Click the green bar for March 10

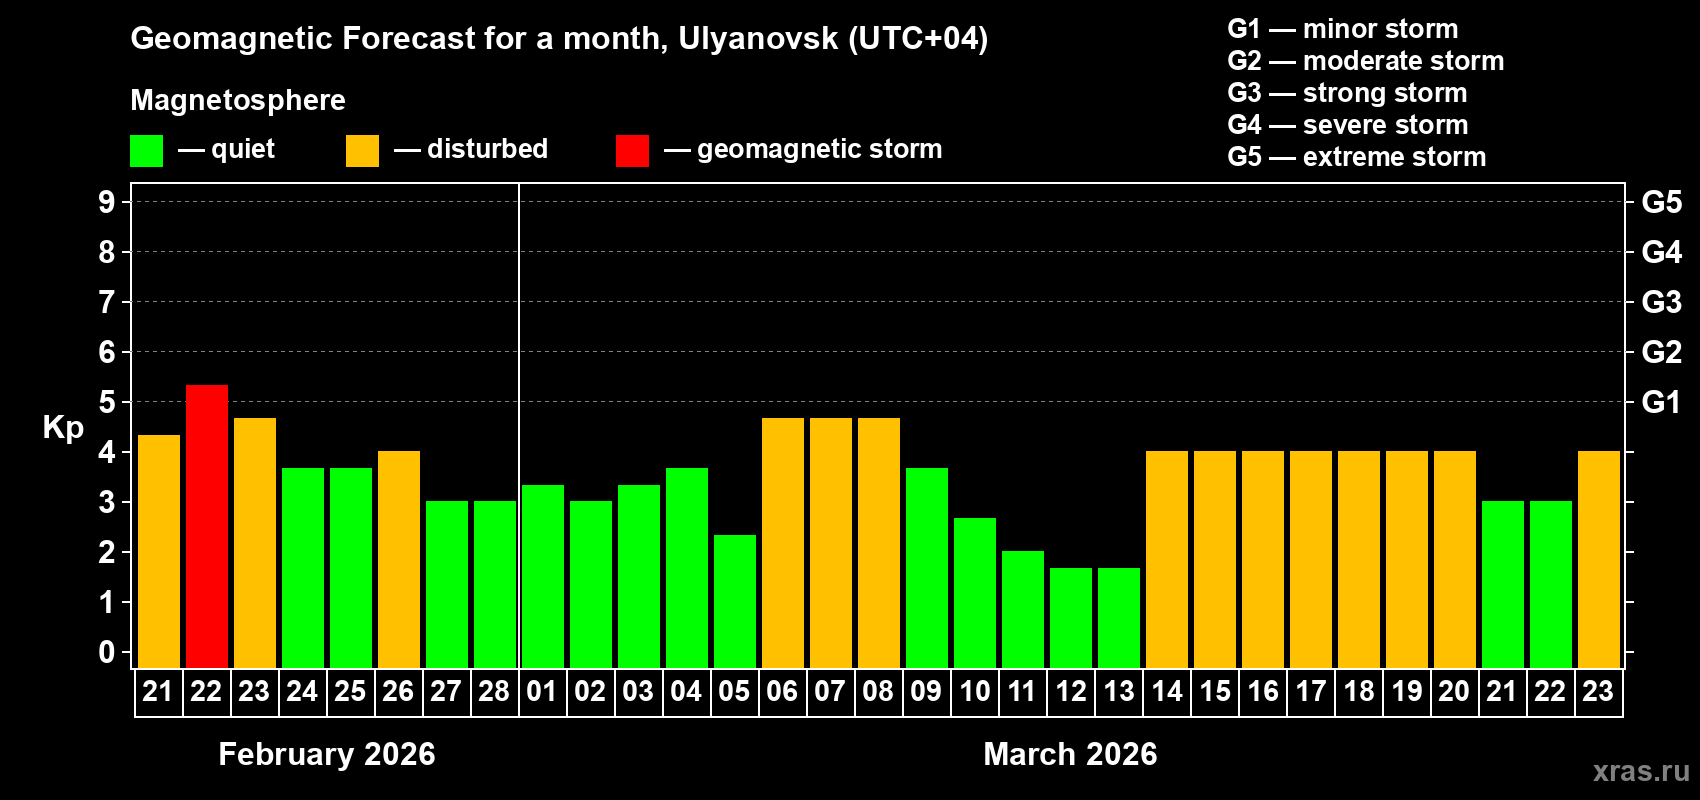pos(975,593)
